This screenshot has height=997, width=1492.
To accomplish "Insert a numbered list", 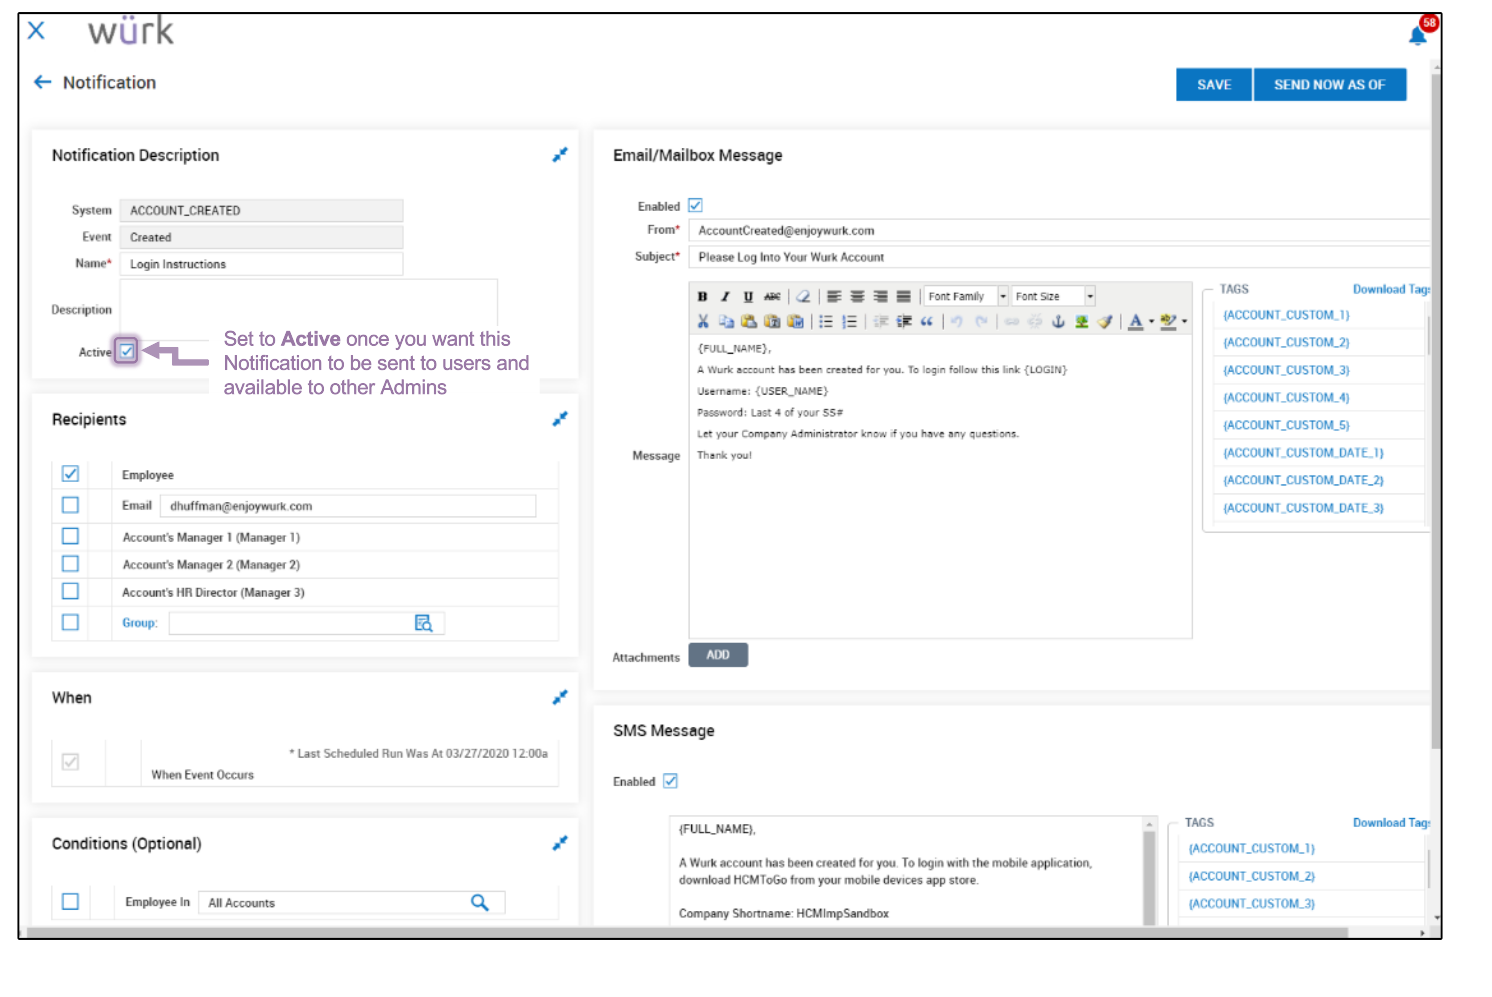I will pyautogui.click(x=849, y=321).
